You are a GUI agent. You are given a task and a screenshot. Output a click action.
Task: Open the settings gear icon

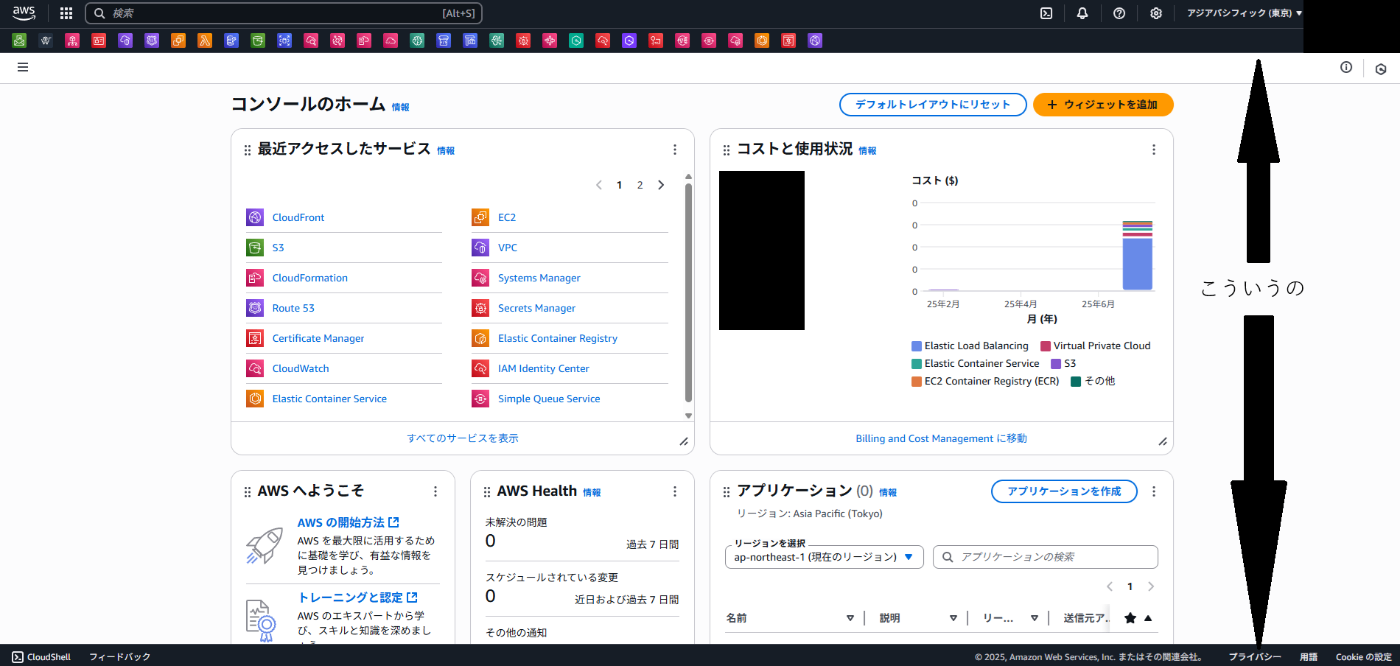pos(1156,13)
